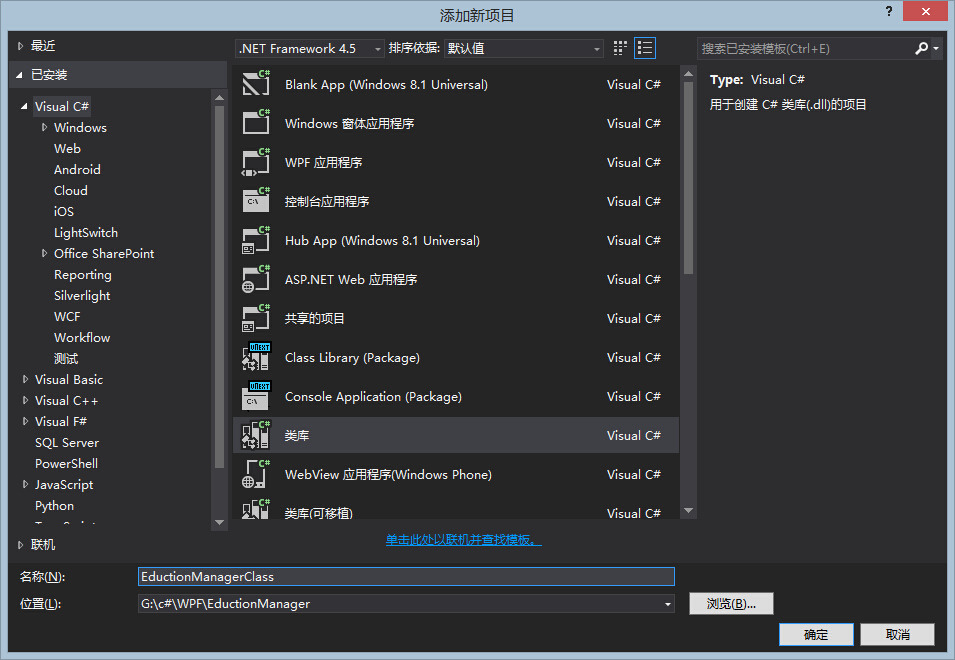Open the 位置 location path dropdown arrow

668,604
